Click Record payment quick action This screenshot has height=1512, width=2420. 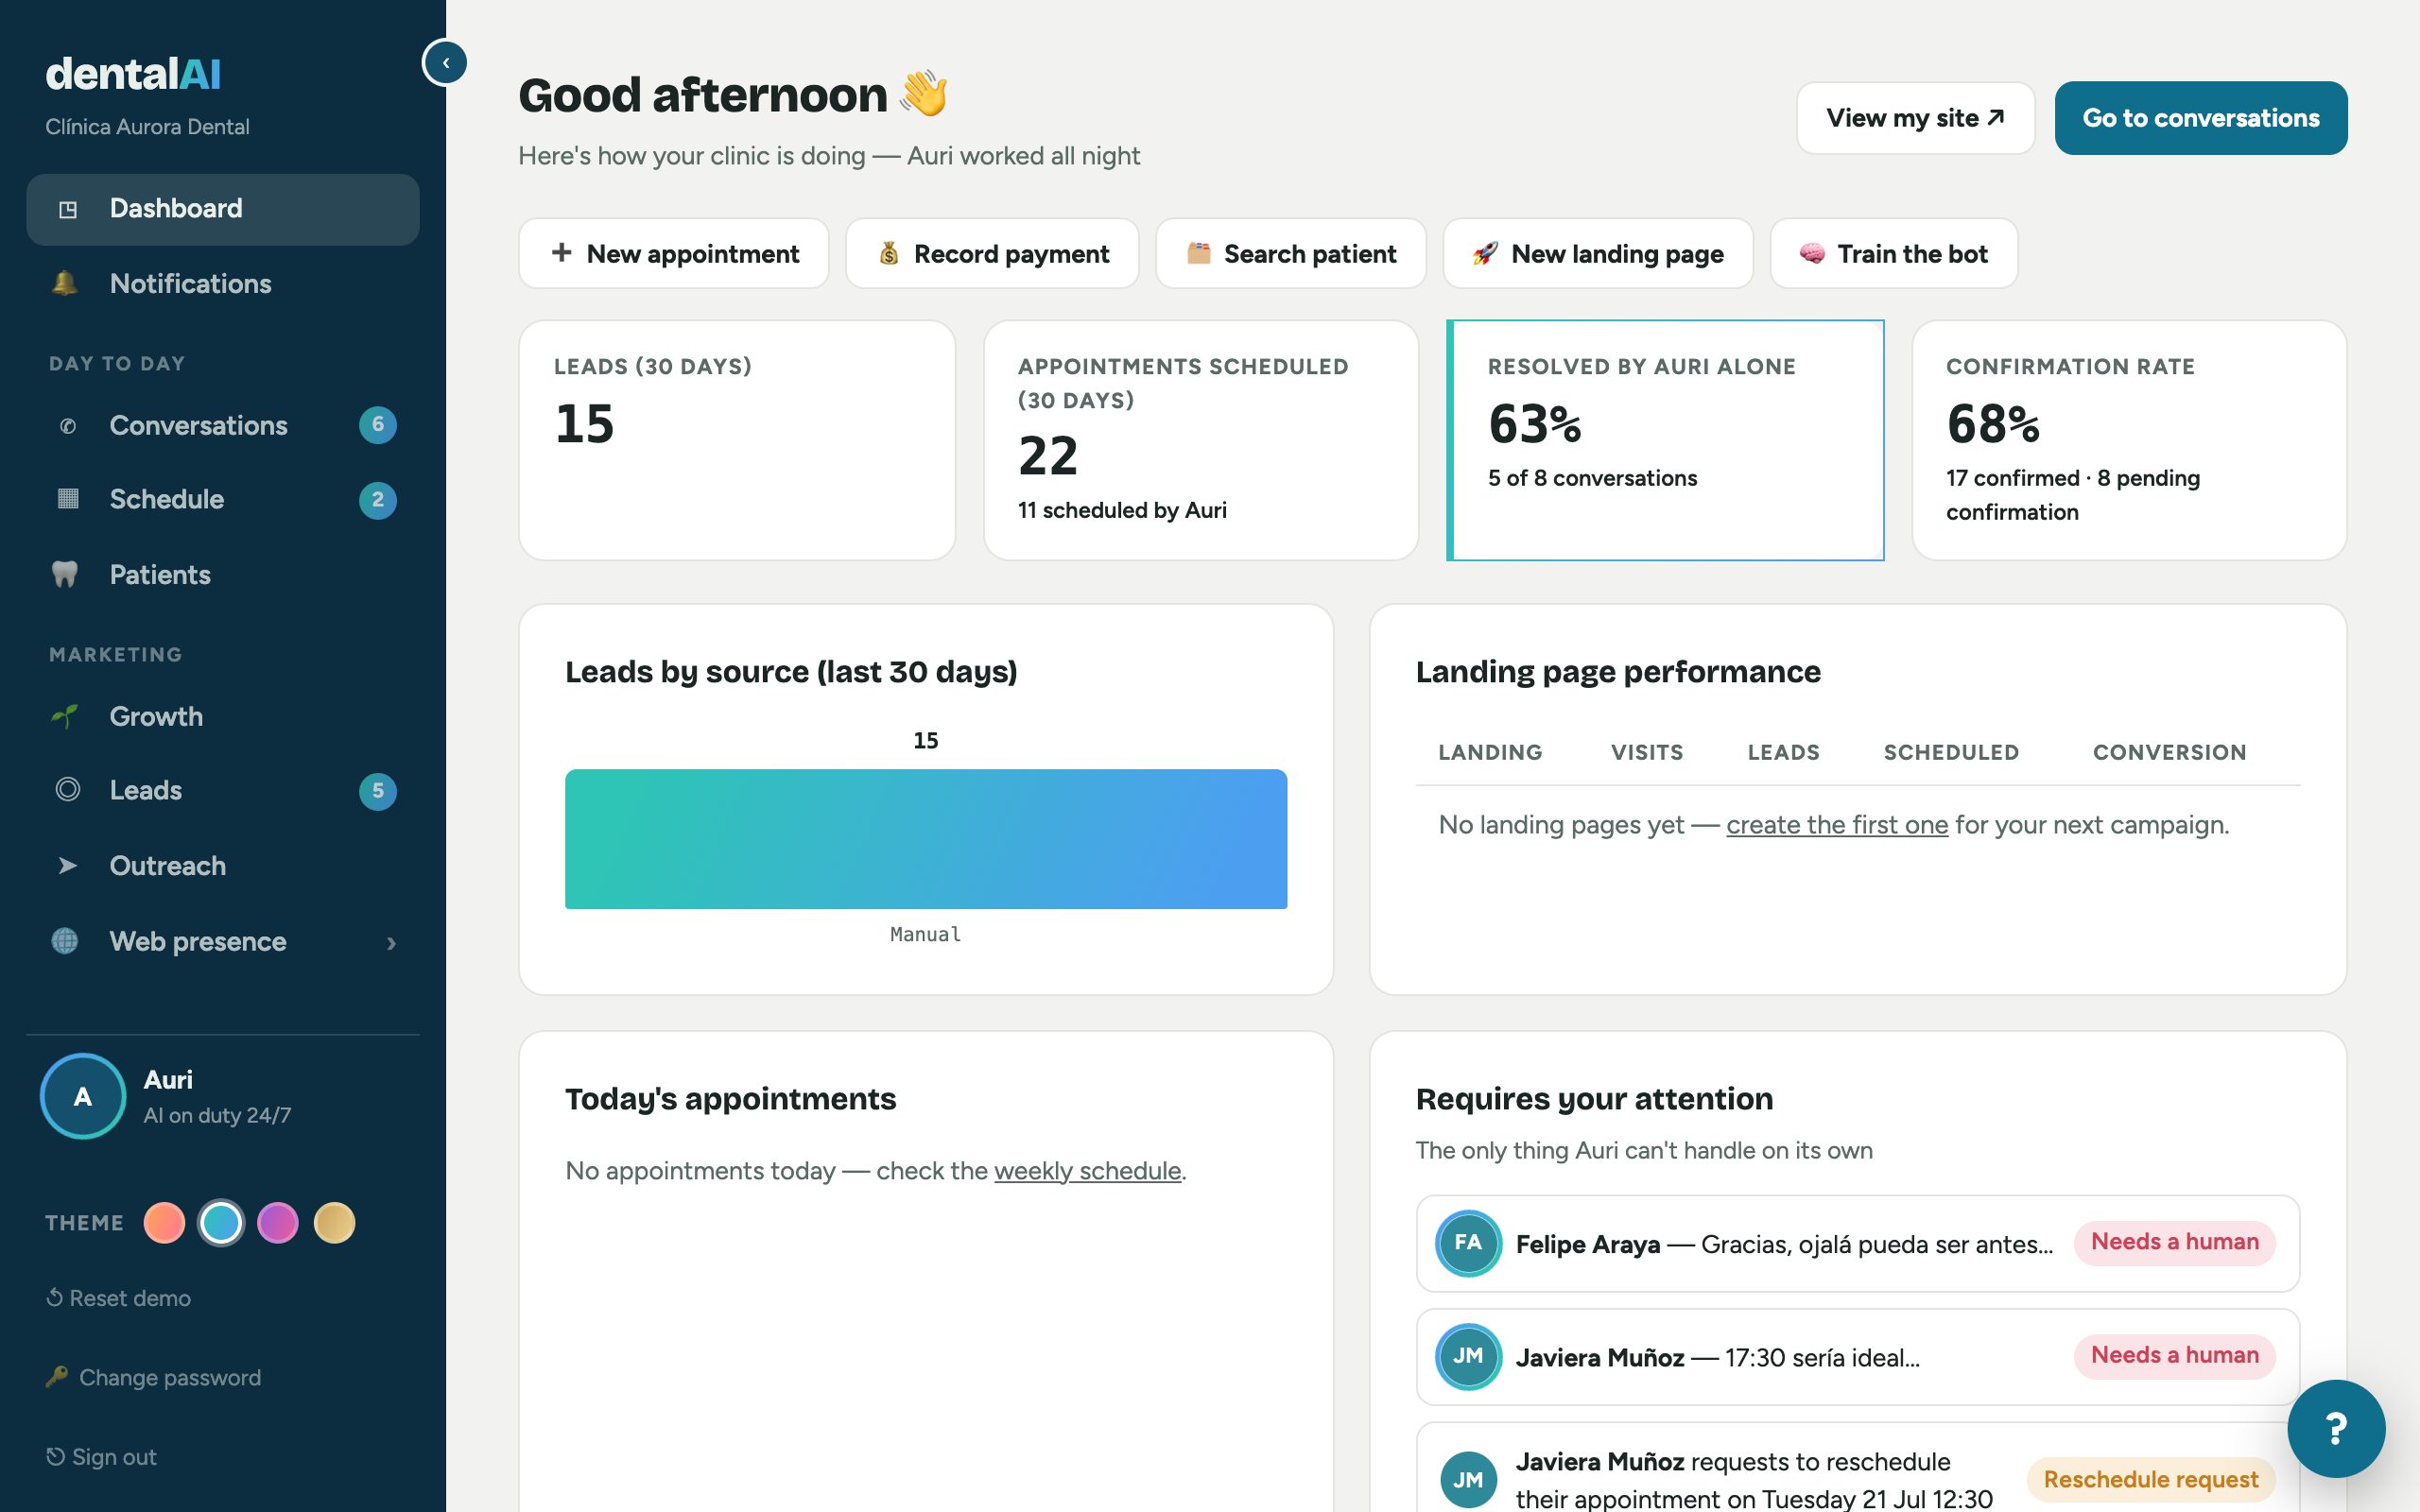[x=992, y=254]
